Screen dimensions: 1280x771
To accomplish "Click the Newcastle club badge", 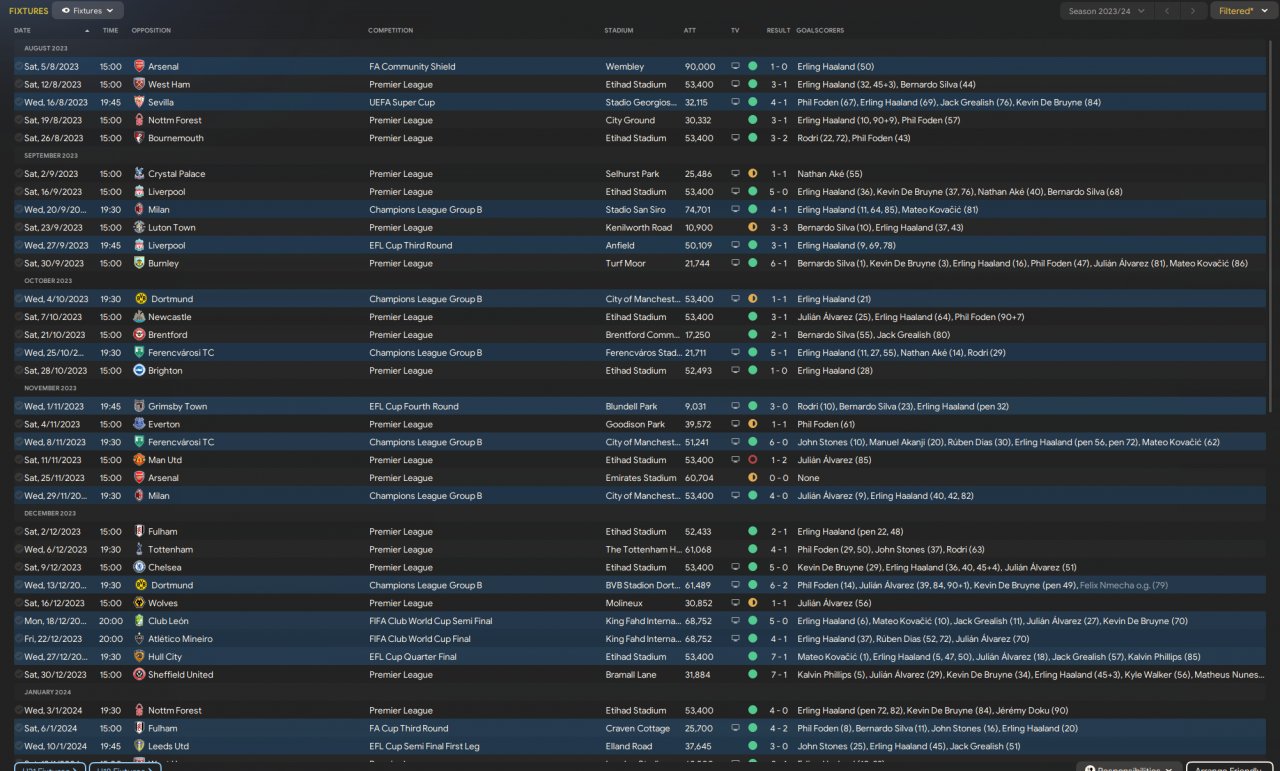I will coord(139,317).
